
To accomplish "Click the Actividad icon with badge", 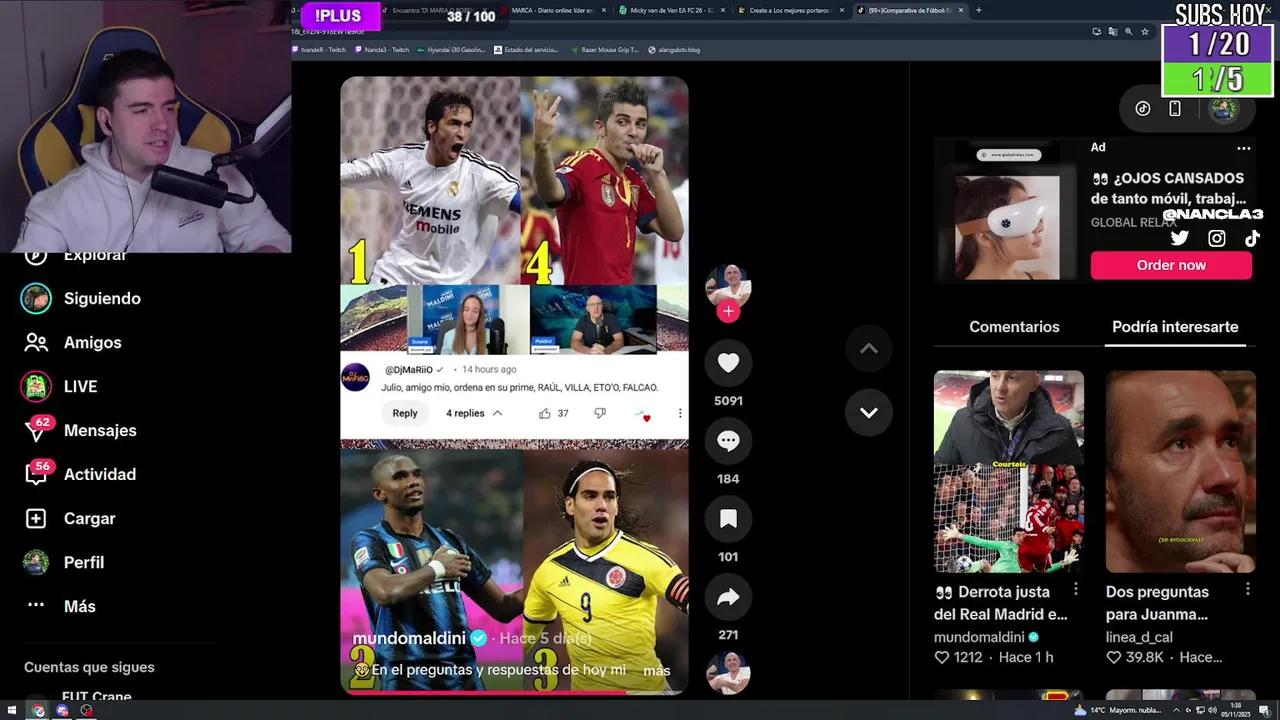I will (x=36, y=474).
